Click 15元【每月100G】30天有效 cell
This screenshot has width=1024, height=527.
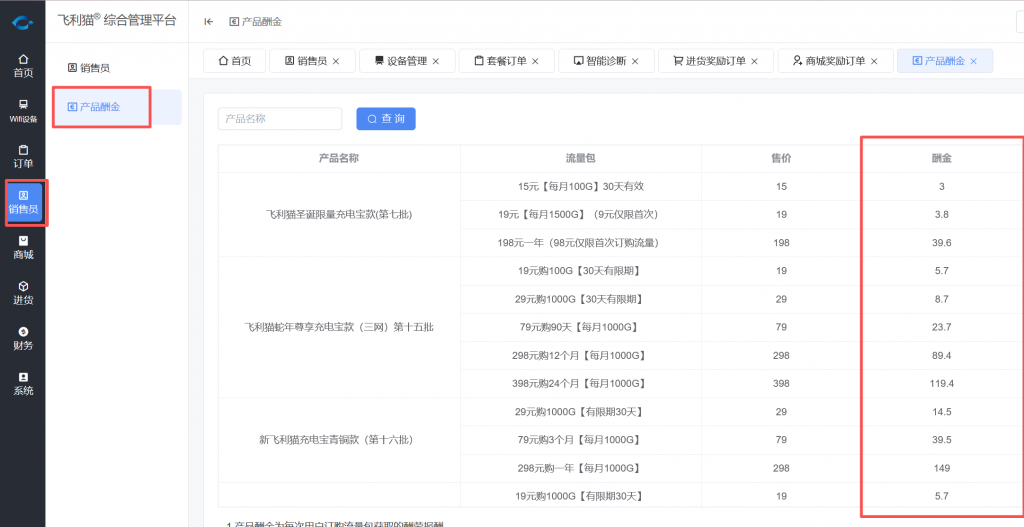tap(581, 186)
